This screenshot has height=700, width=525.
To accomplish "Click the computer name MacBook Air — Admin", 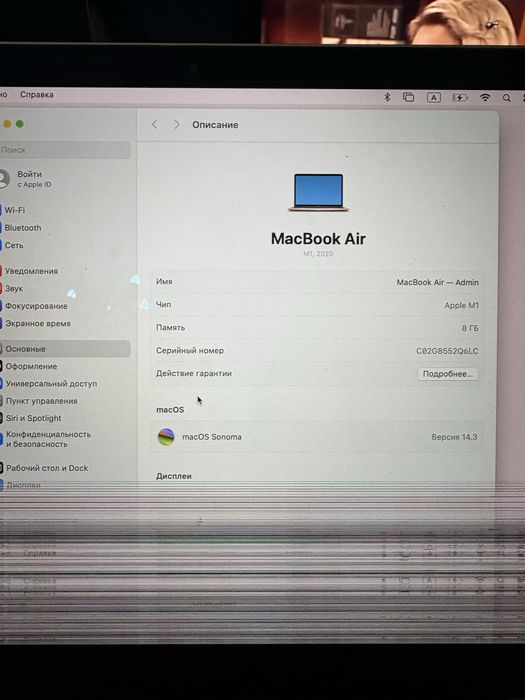I will [438, 282].
